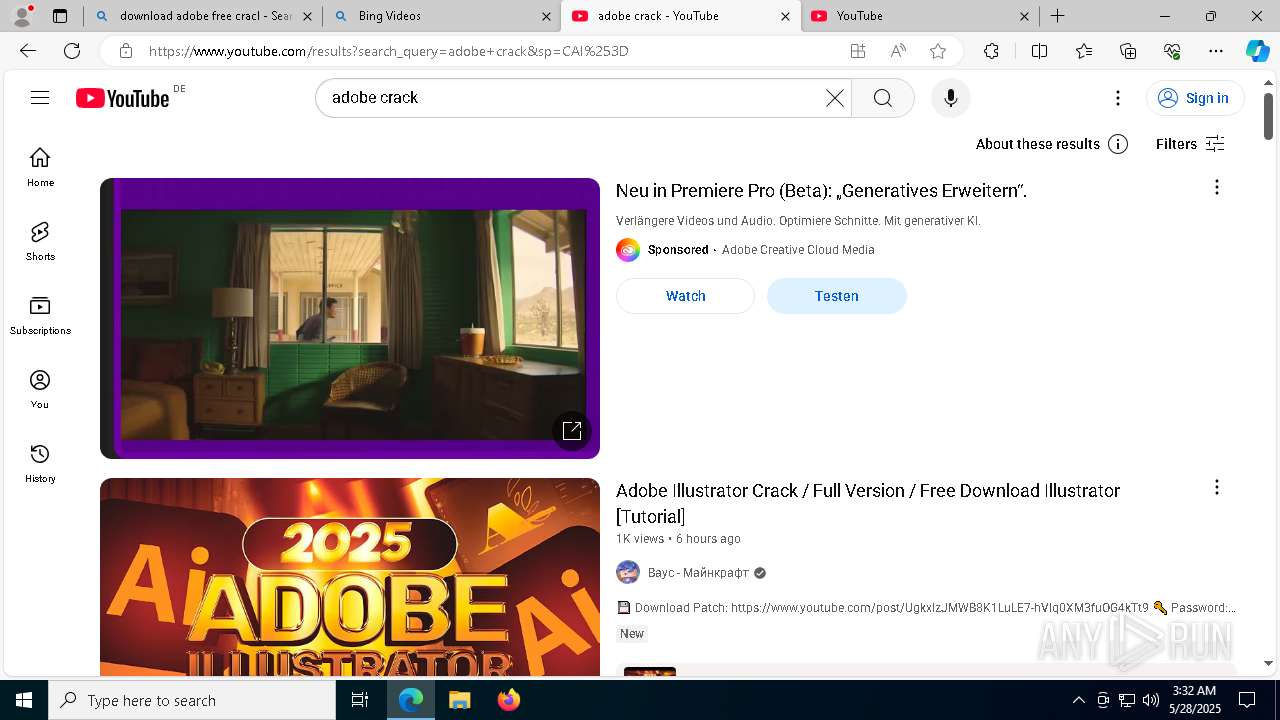Sign in to YouTube
Image resolution: width=1280 pixels, height=720 pixels.
(1195, 98)
